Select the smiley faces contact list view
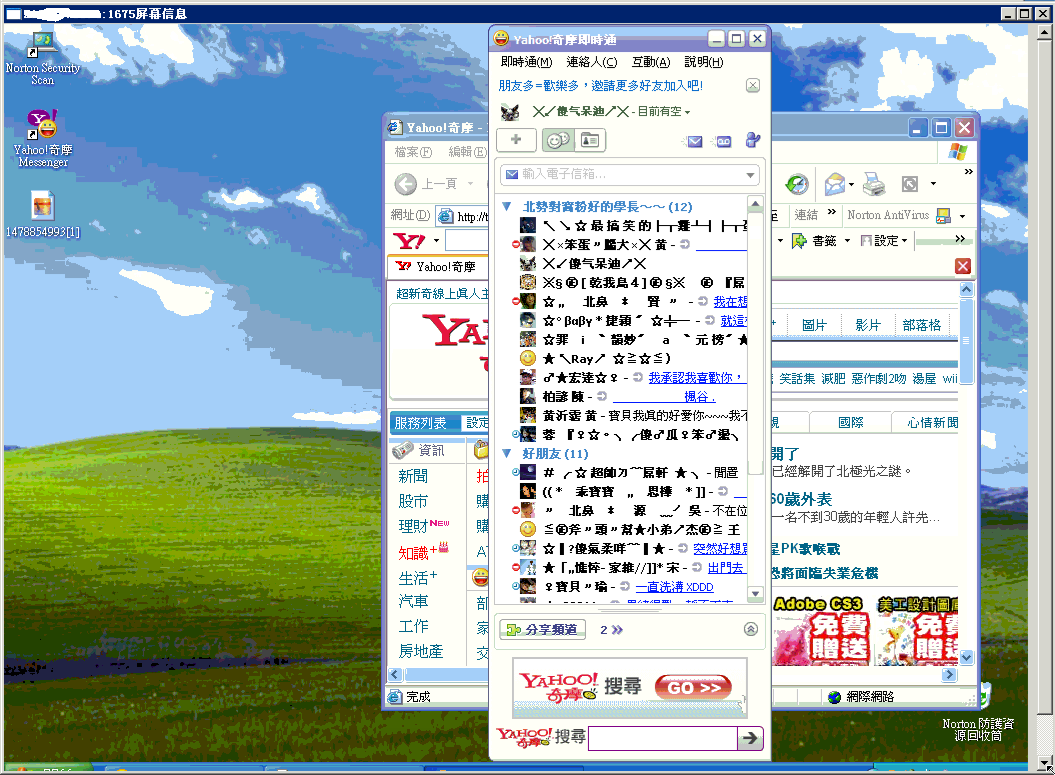This screenshot has width=1055, height=775. click(x=557, y=140)
